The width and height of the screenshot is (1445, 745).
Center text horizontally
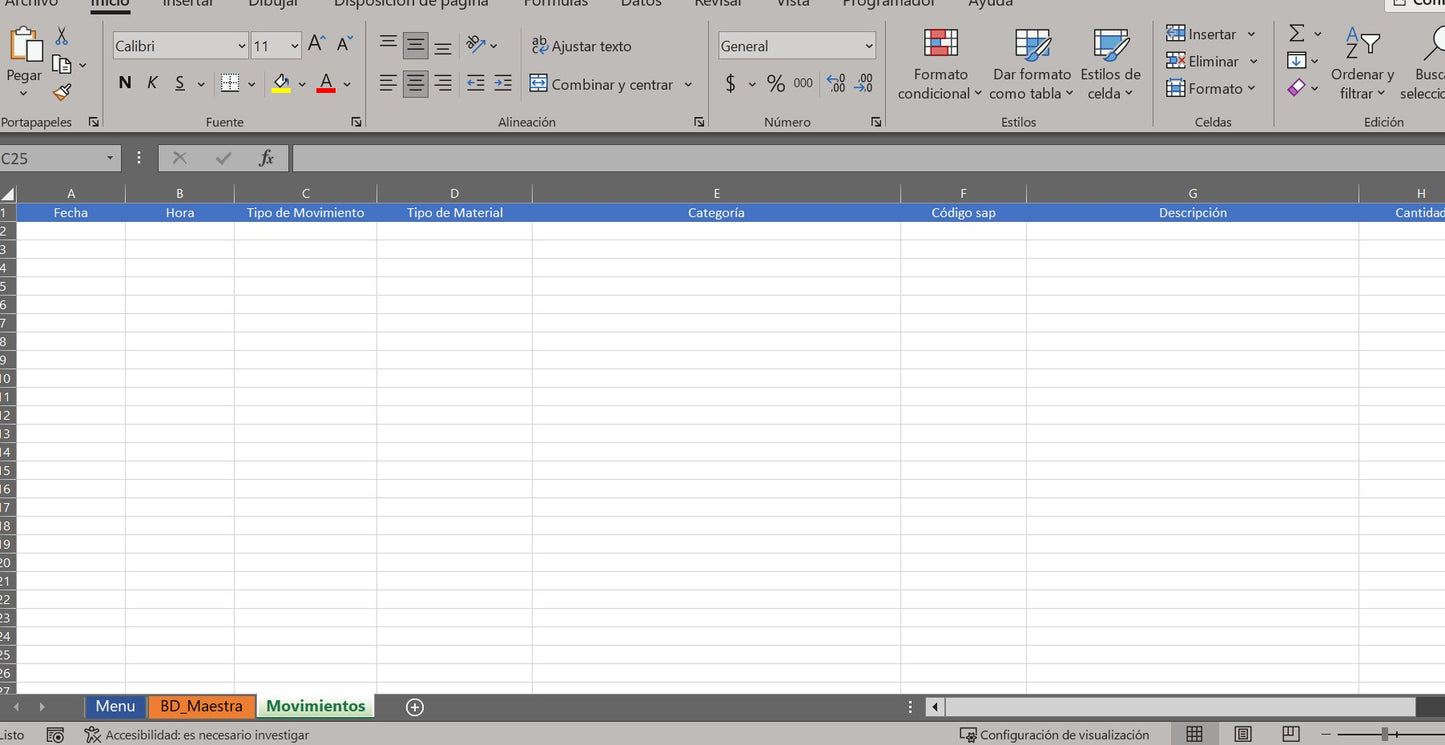416,84
